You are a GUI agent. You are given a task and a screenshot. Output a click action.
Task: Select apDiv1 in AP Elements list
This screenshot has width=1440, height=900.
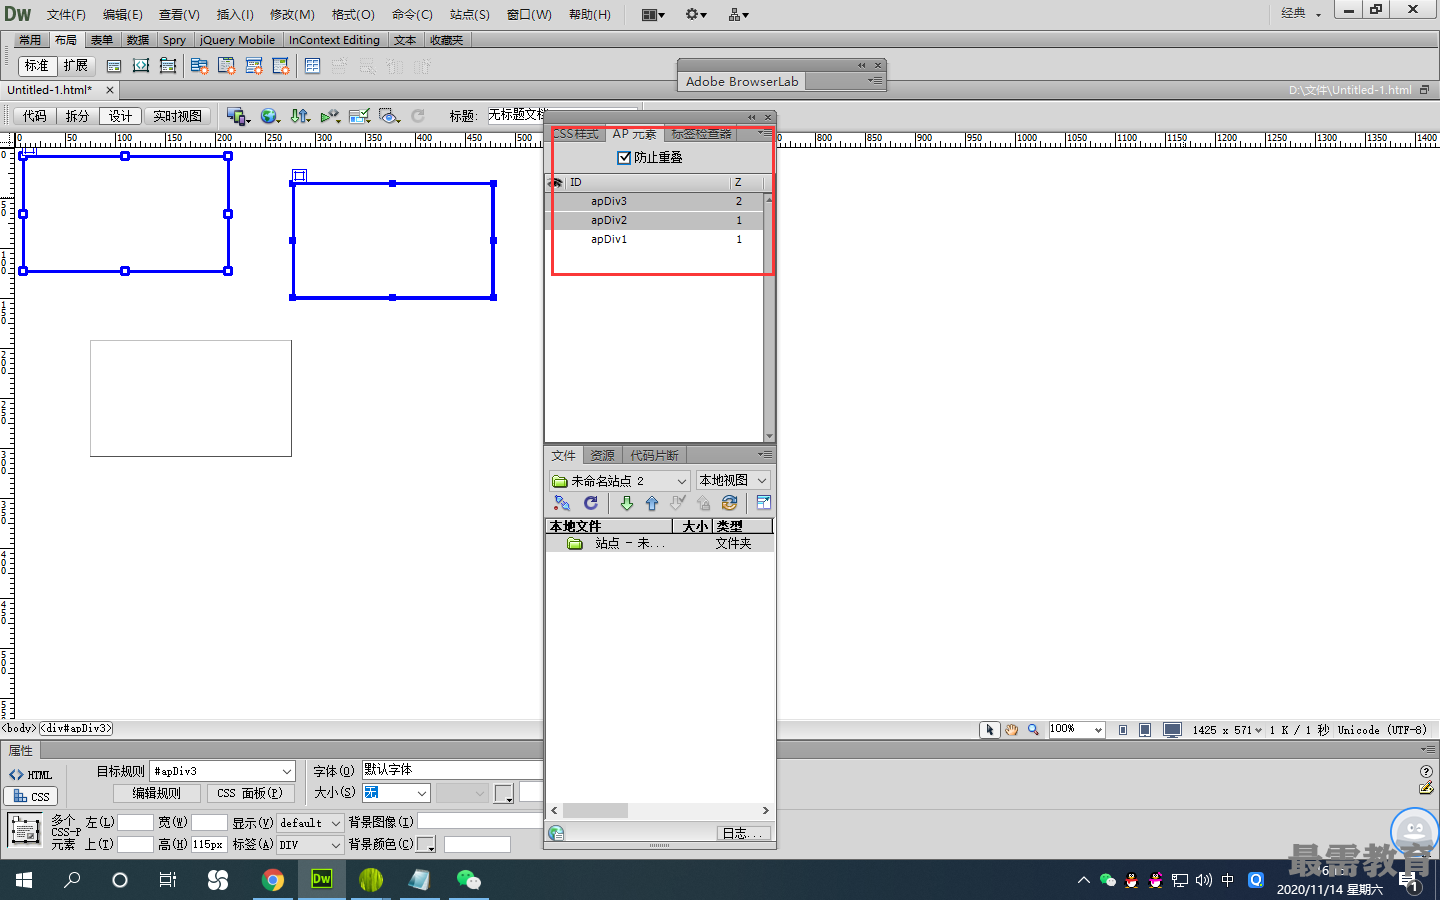click(x=655, y=240)
